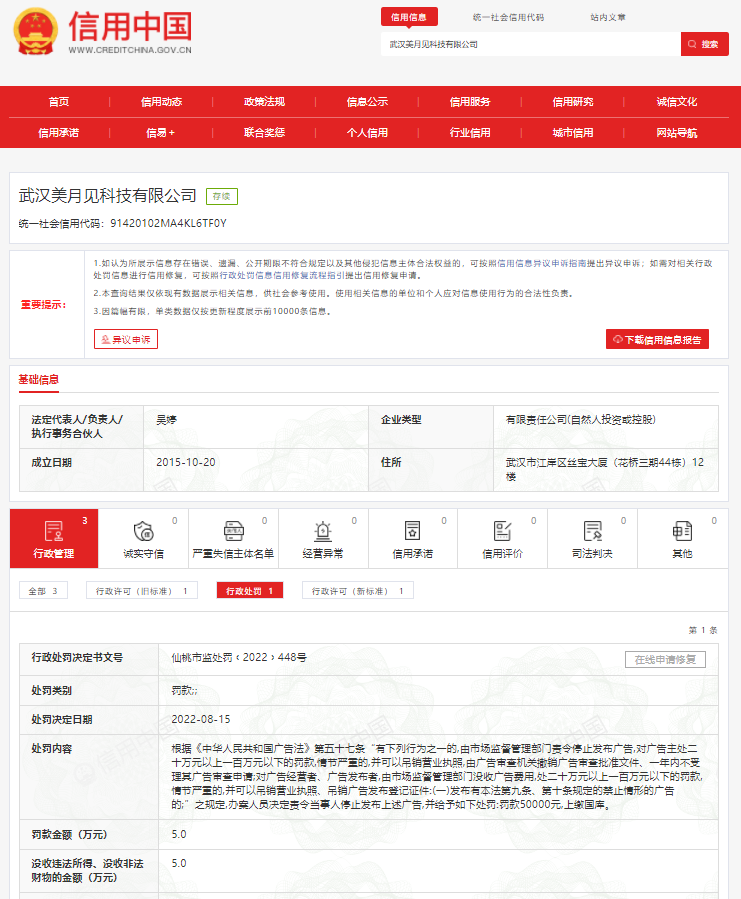Filter by 行政处罚 1
Image resolution: width=741 pixels, height=899 pixels.
249,591
